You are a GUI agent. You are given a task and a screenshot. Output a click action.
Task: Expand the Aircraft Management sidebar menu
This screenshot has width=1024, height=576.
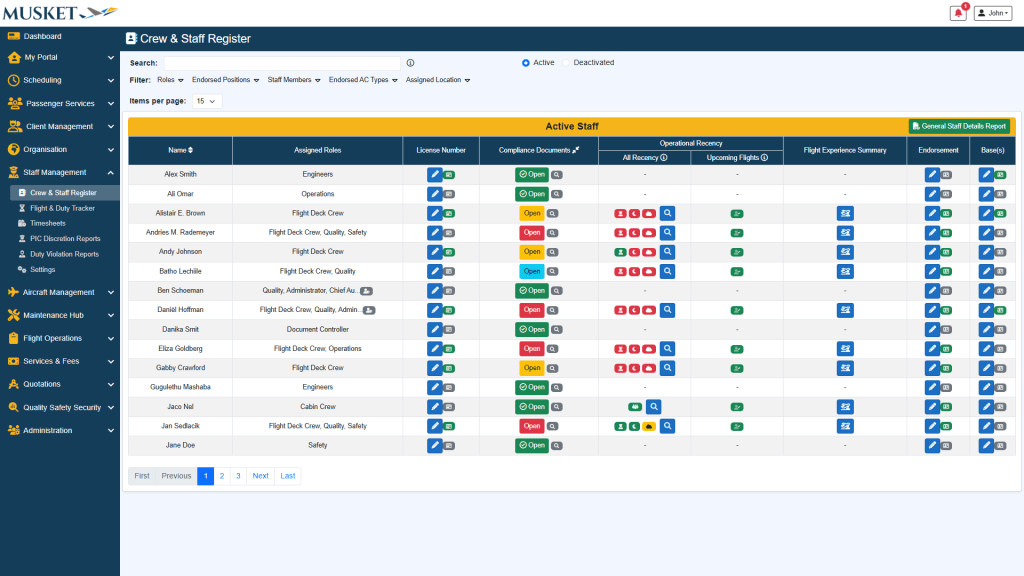60,292
